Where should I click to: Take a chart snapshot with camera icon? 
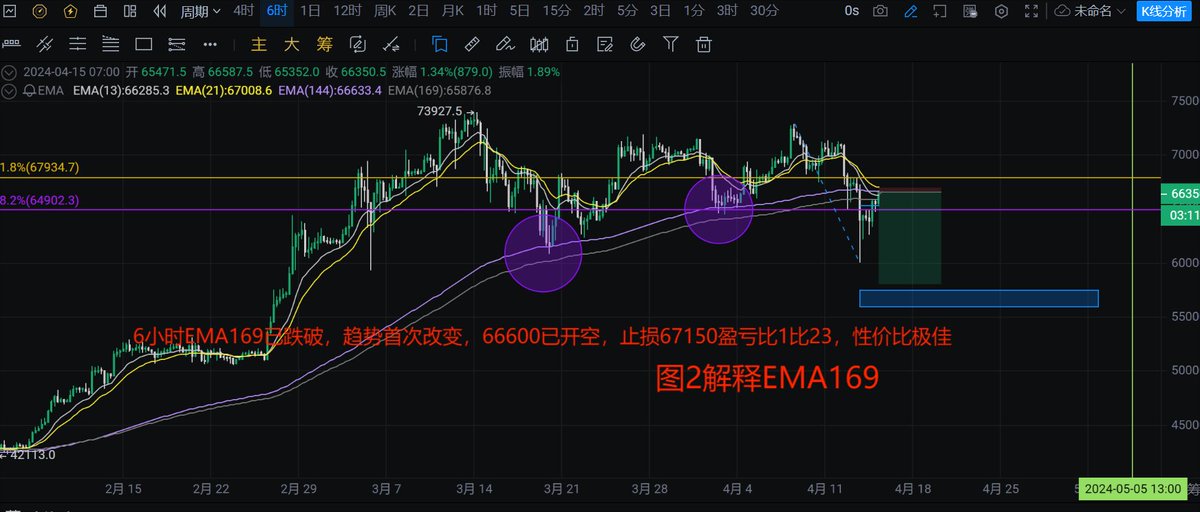(x=880, y=12)
